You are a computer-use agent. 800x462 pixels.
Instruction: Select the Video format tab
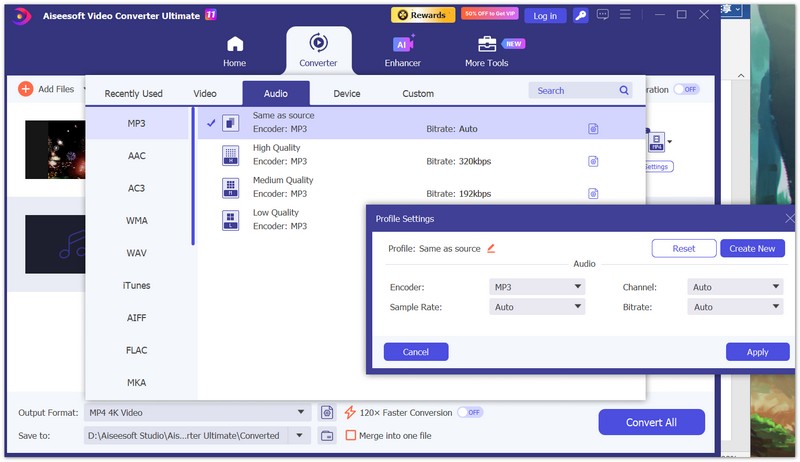[x=205, y=93]
